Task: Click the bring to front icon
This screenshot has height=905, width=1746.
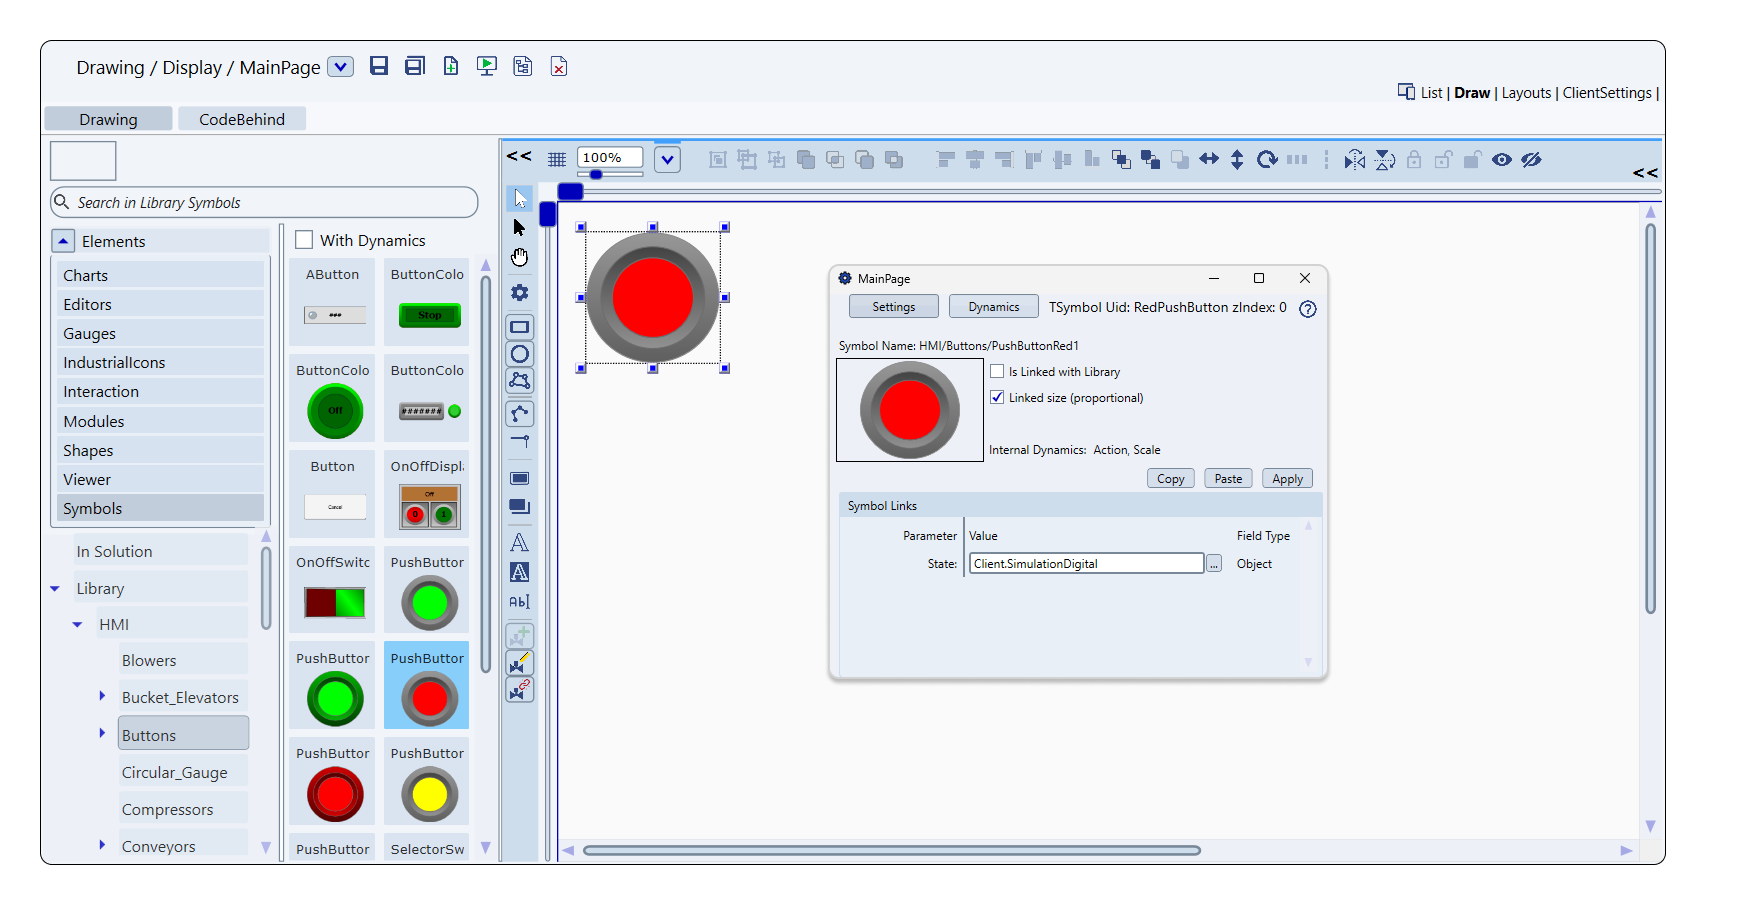Action: (1121, 159)
